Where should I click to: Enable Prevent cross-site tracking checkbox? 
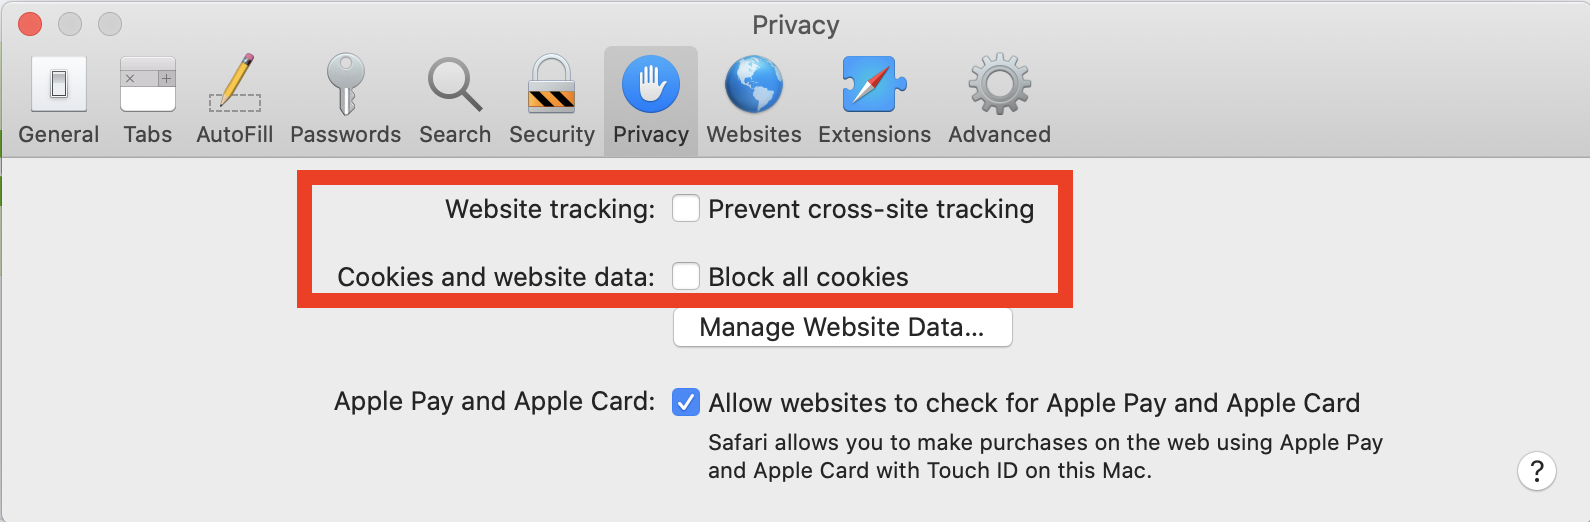coord(686,208)
